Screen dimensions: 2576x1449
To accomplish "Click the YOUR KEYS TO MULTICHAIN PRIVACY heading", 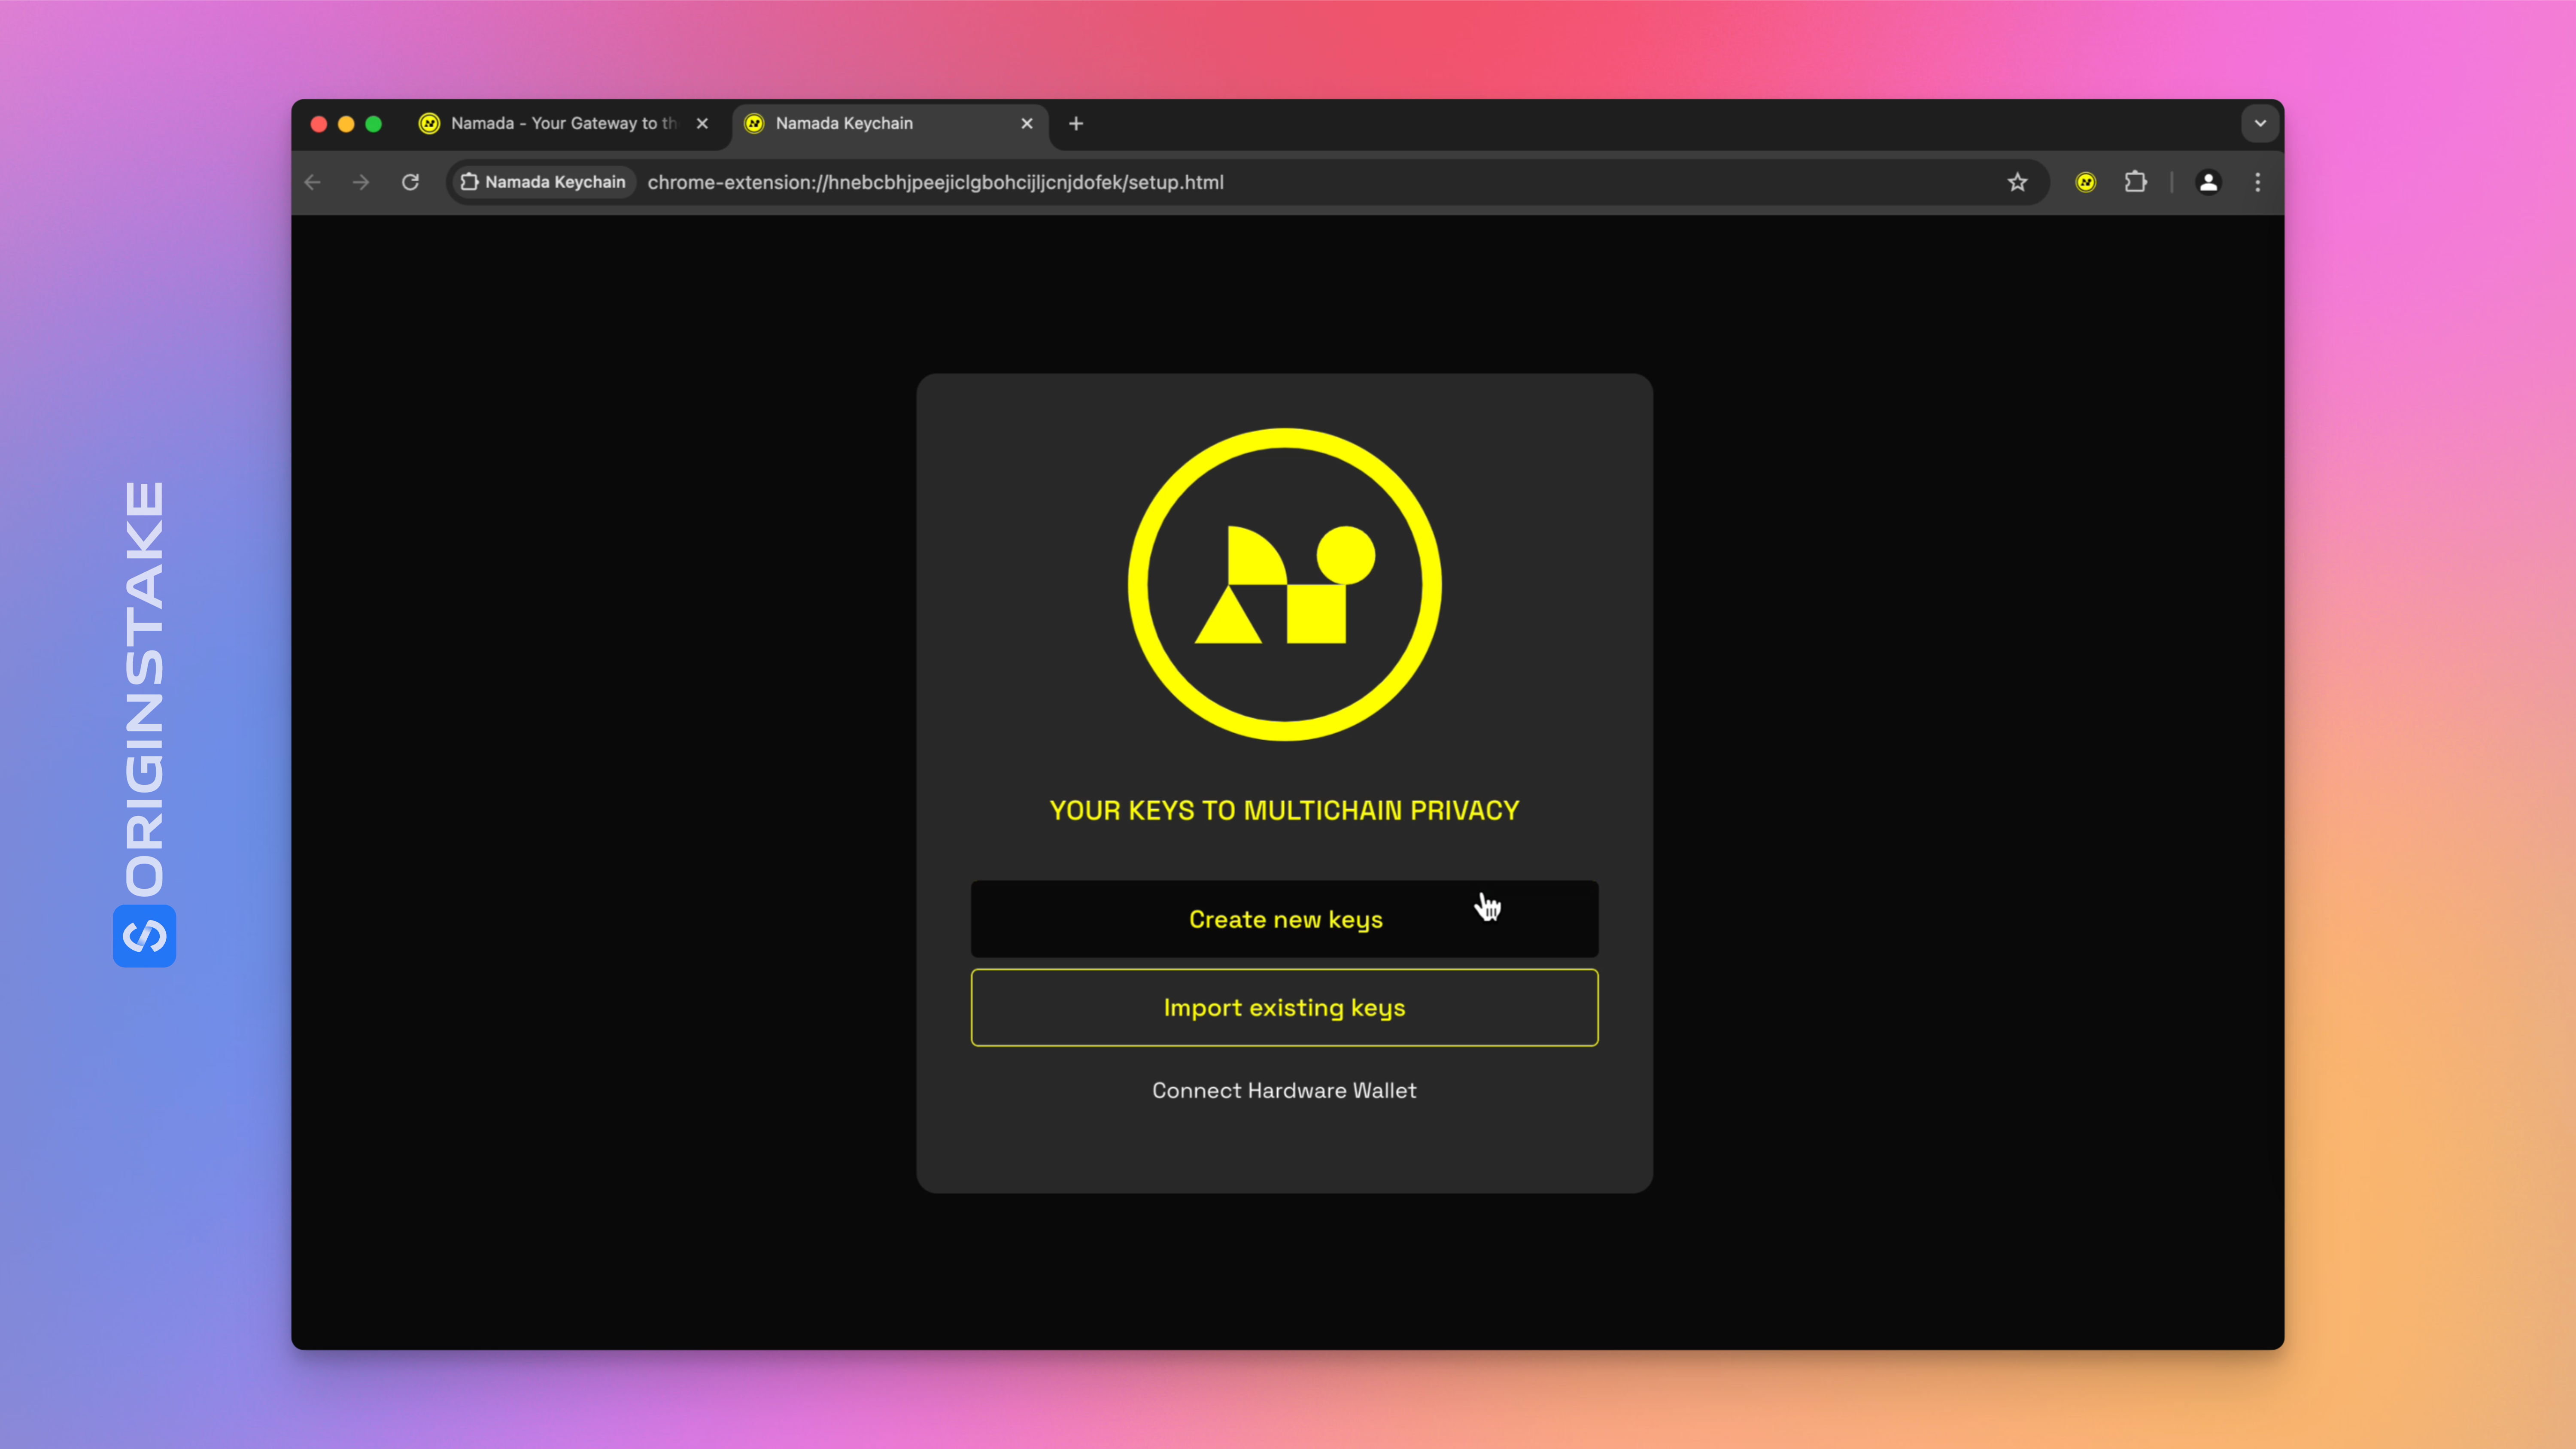I will coord(1284,810).
